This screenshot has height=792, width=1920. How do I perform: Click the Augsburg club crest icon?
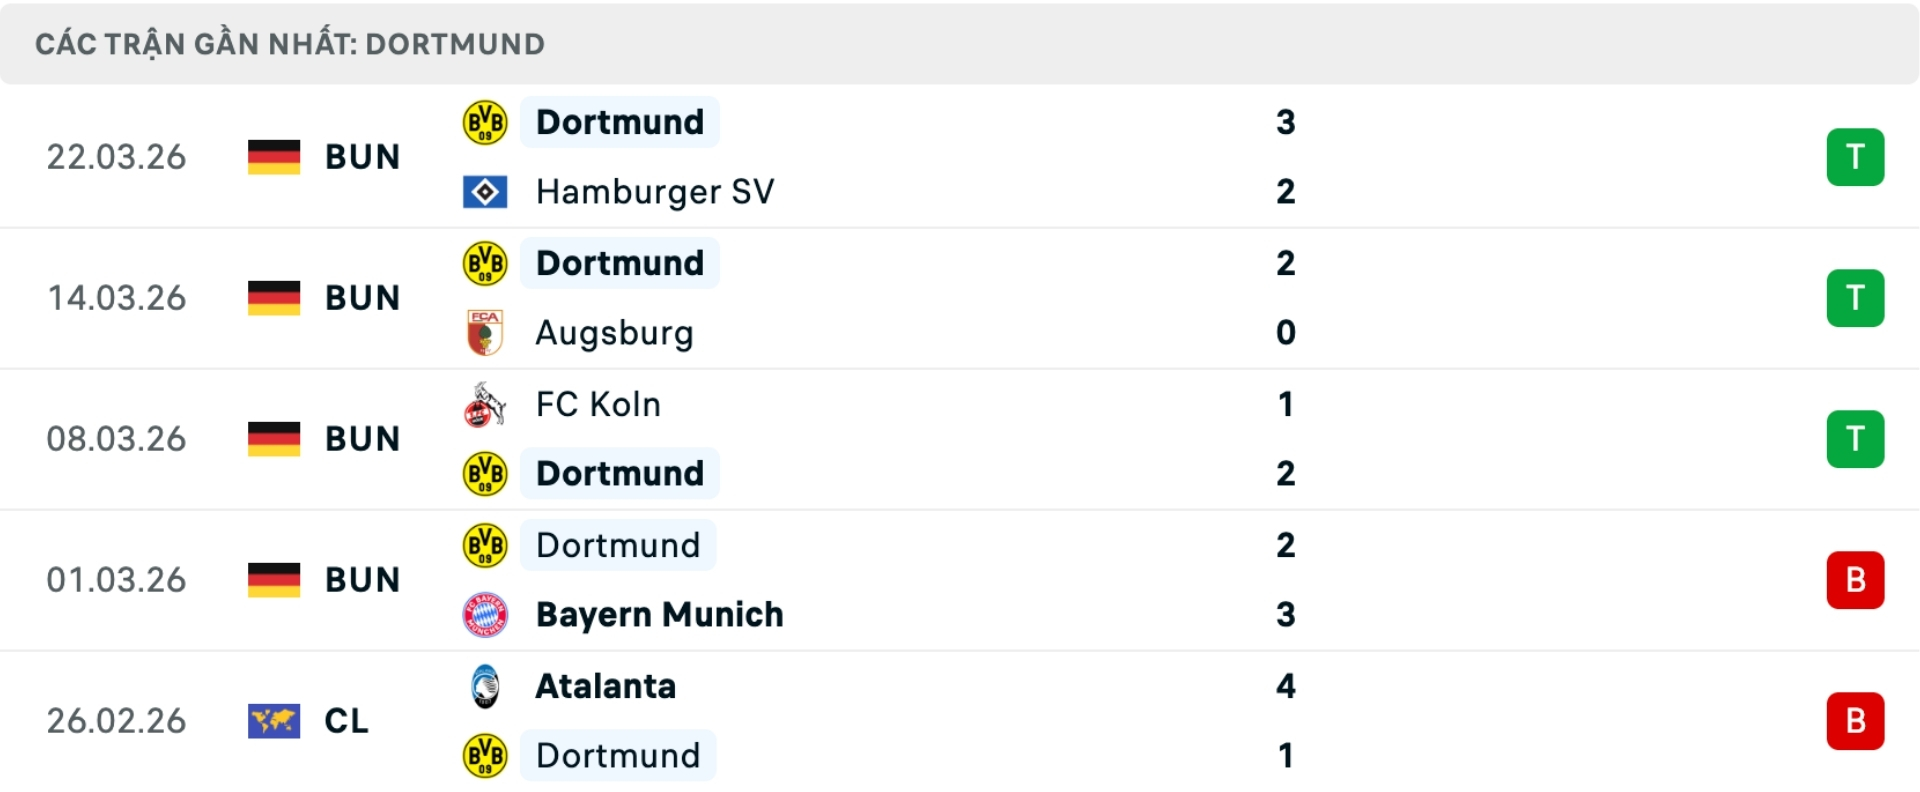(x=485, y=333)
